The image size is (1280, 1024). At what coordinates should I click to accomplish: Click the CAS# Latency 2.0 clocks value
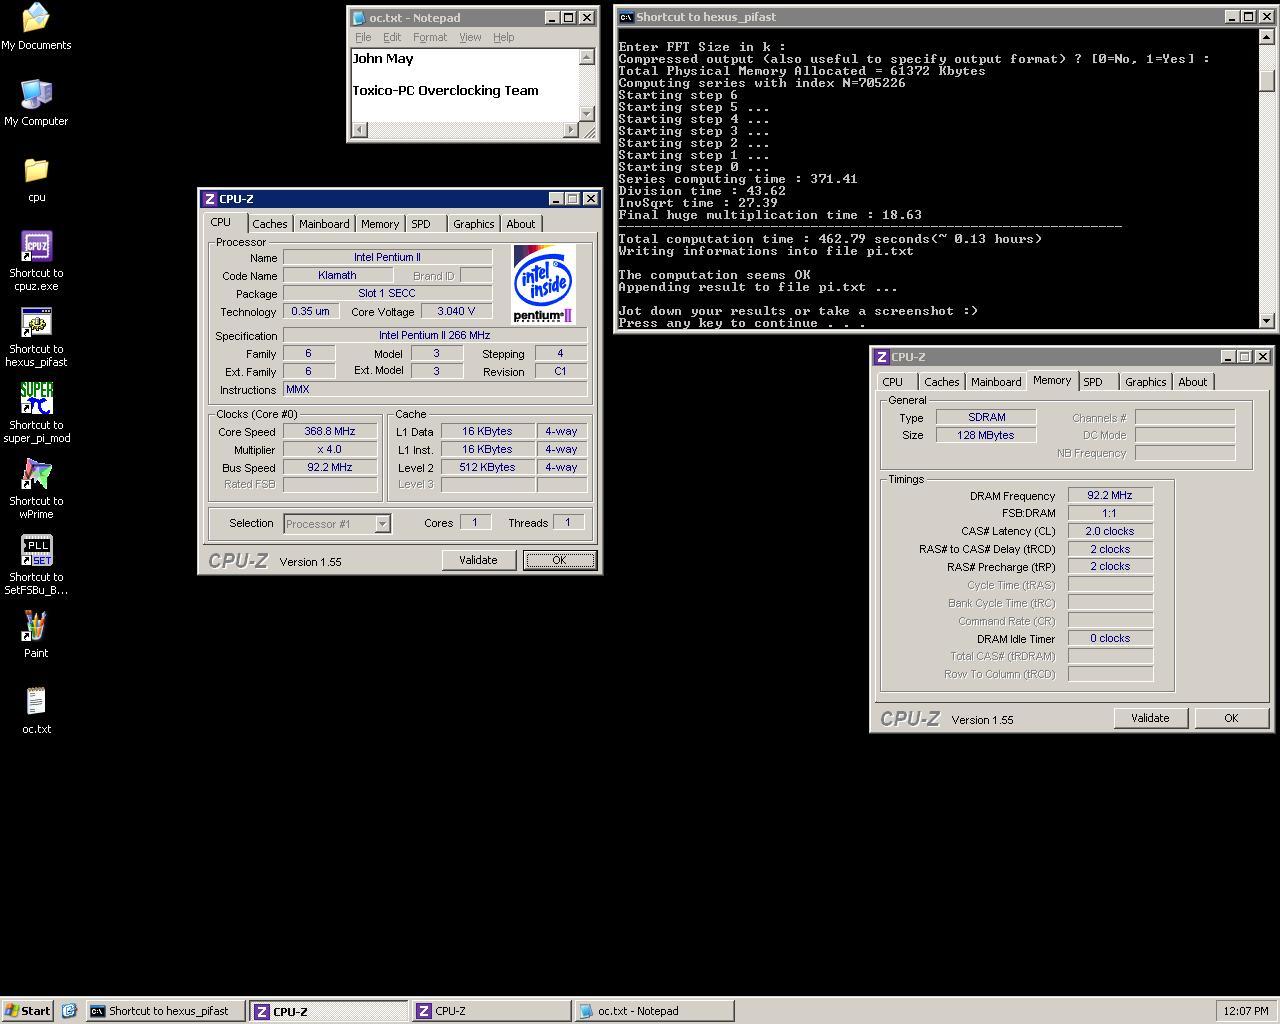(1110, 531)
